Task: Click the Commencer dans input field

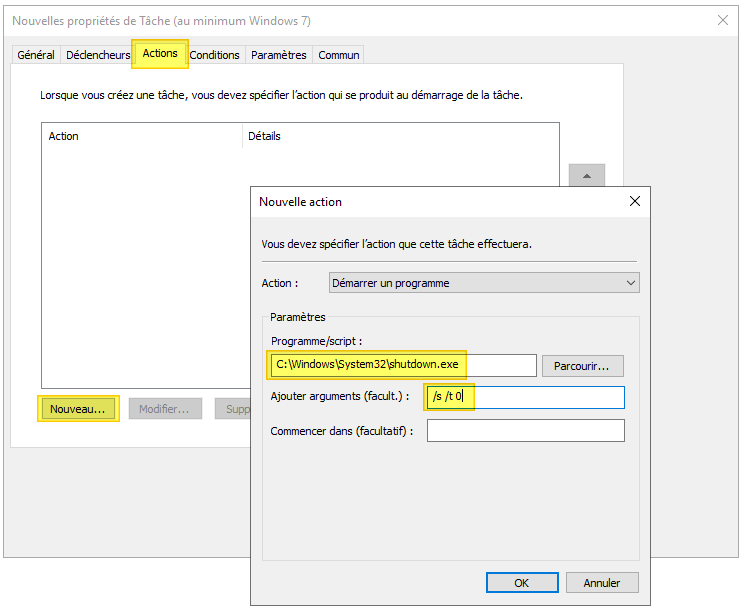Action: [525, 431]
